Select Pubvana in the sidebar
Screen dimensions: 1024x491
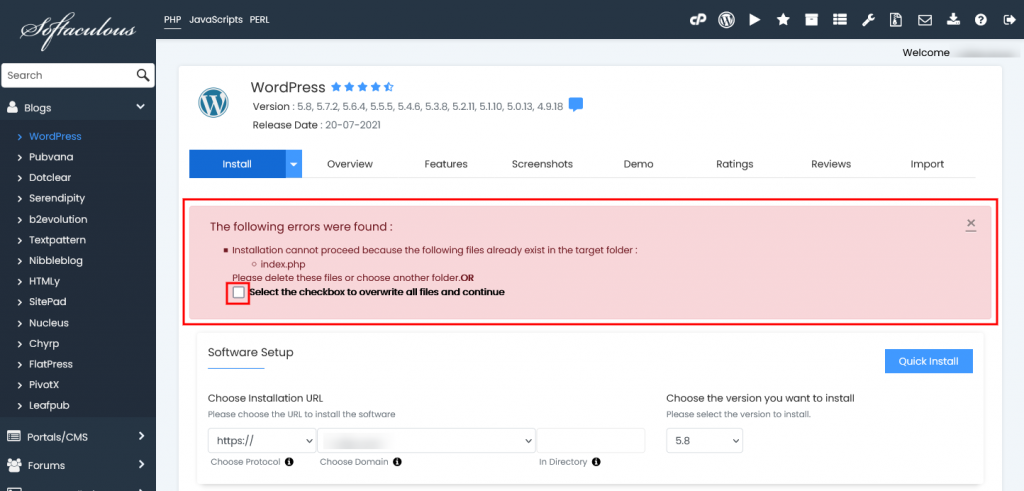51,157
